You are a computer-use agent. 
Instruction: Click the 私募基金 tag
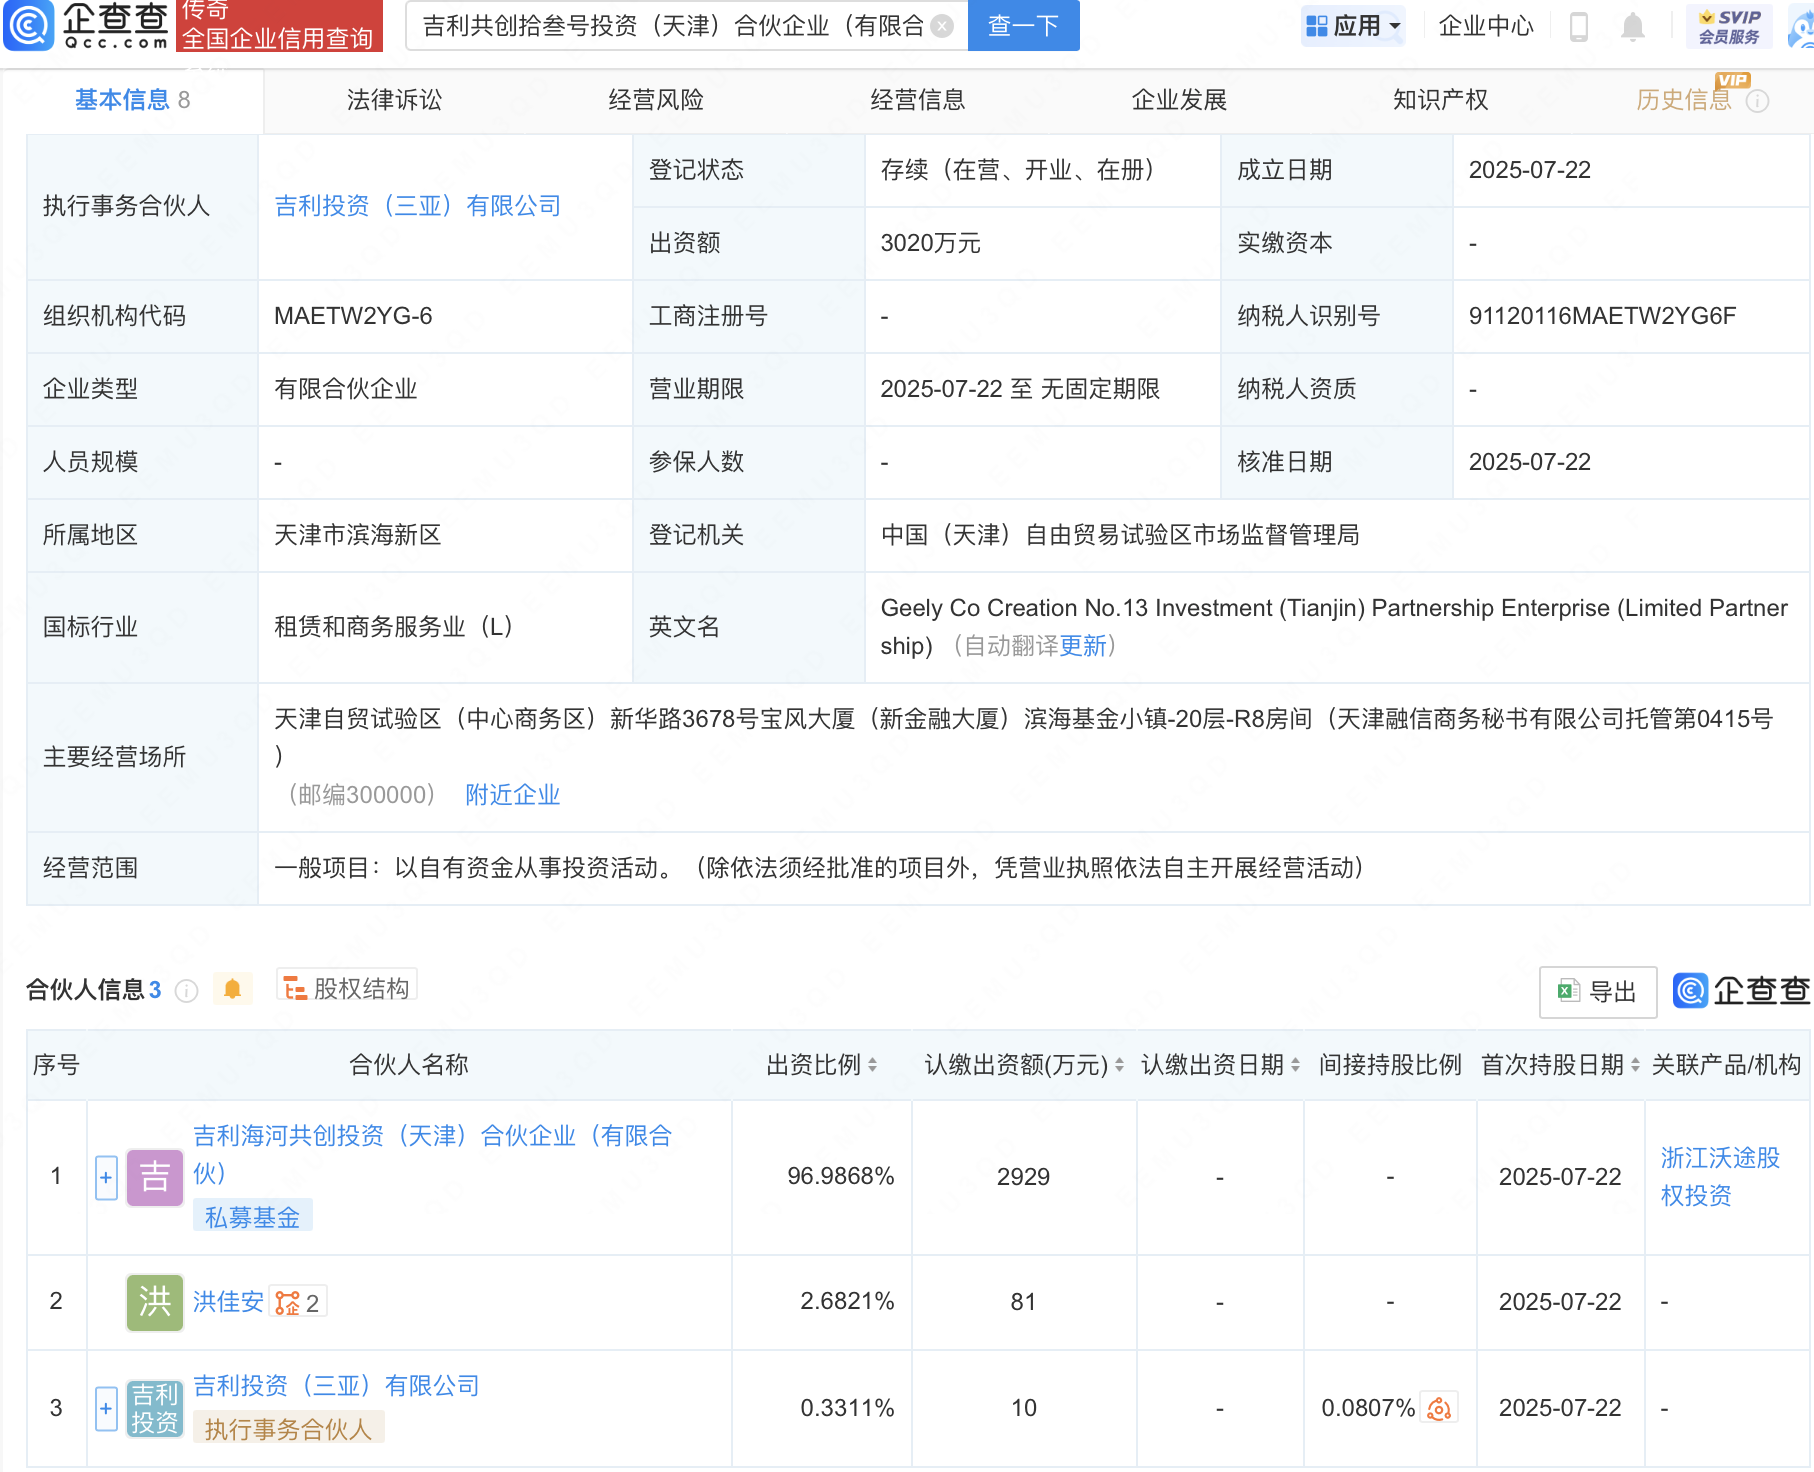[x=253, y=1217]
